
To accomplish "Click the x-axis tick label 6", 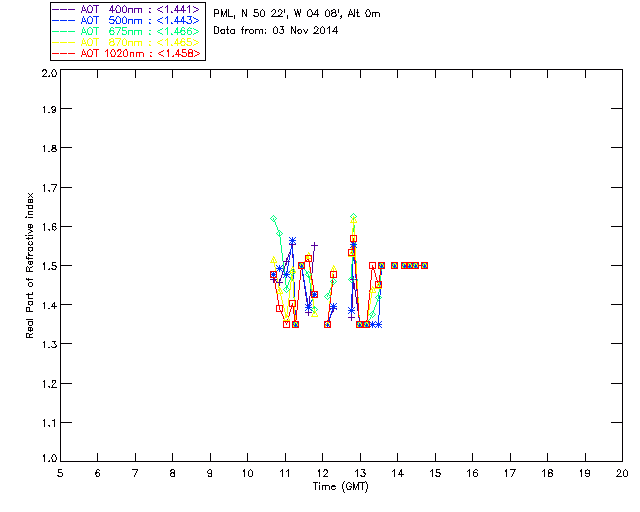I will point(98,473).
